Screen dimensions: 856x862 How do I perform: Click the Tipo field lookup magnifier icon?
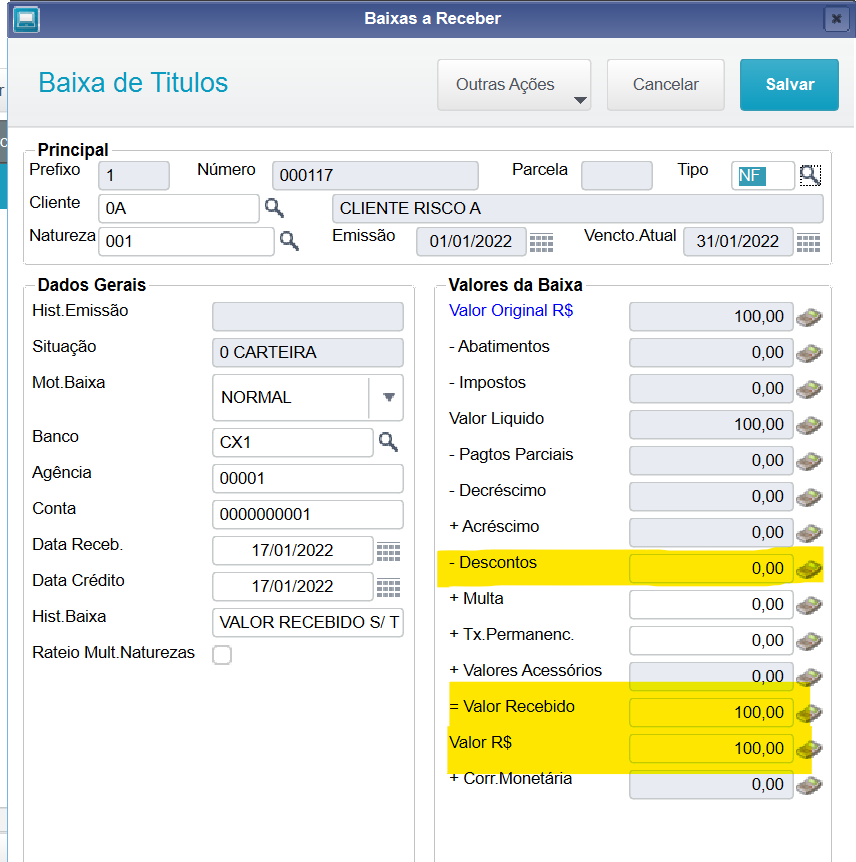point(810,176)
